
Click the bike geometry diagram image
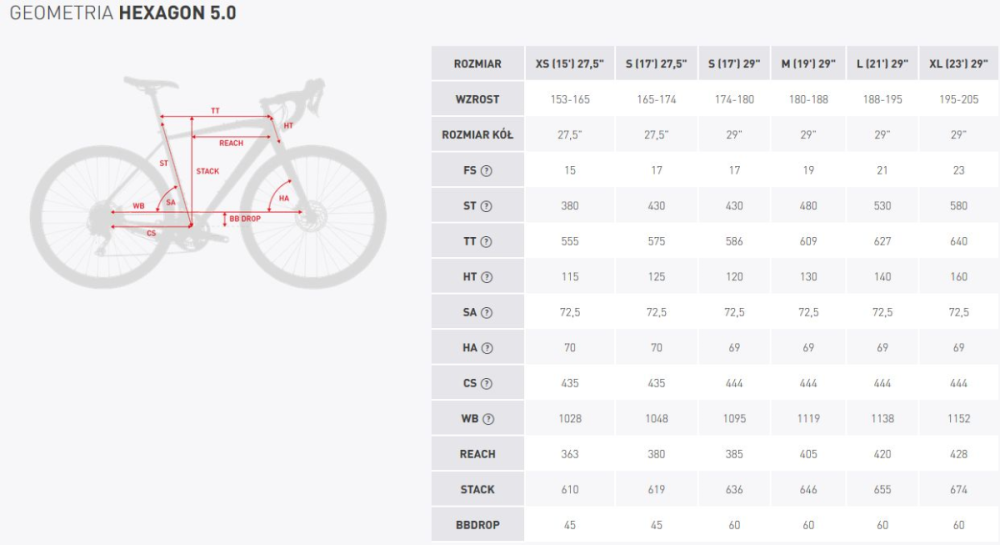207,180
